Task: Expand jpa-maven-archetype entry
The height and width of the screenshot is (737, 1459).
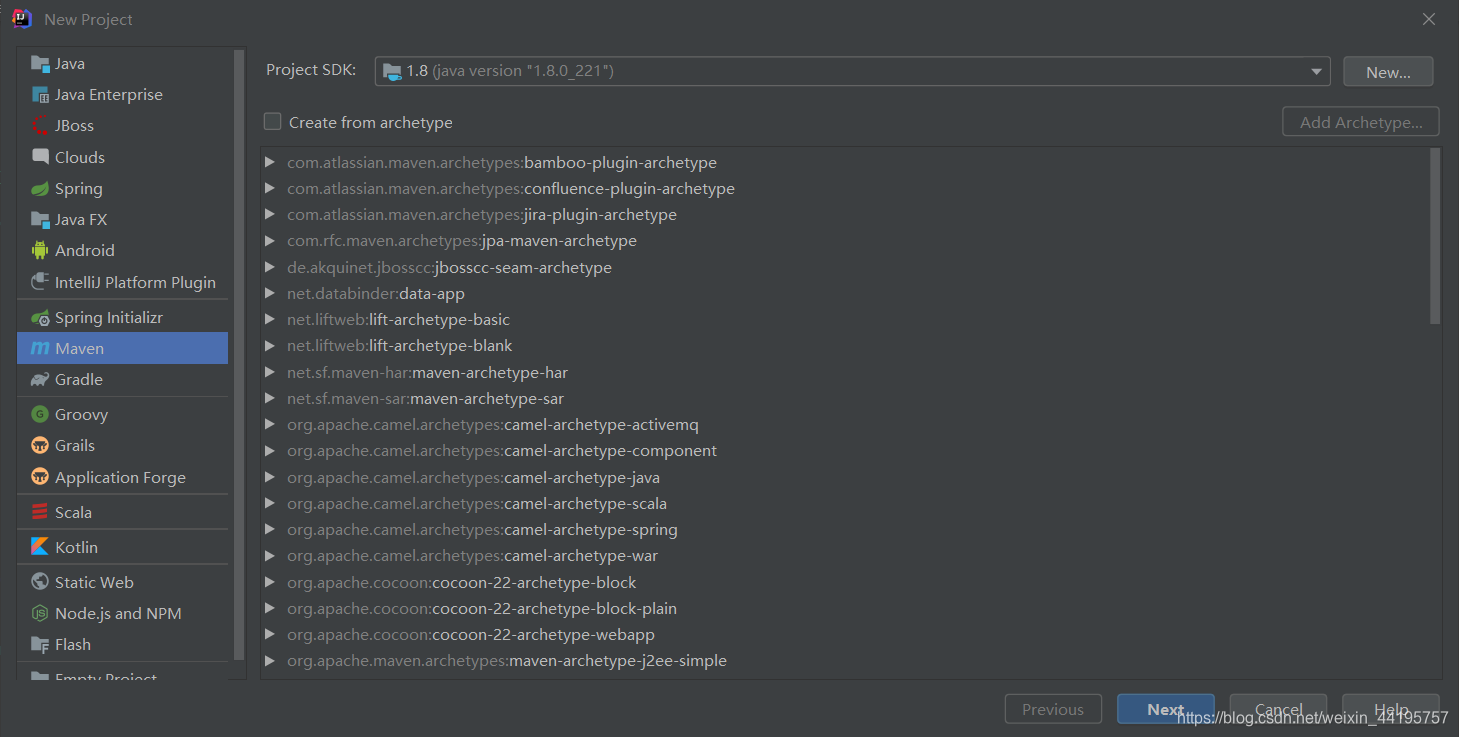Action: pos(269,241)
